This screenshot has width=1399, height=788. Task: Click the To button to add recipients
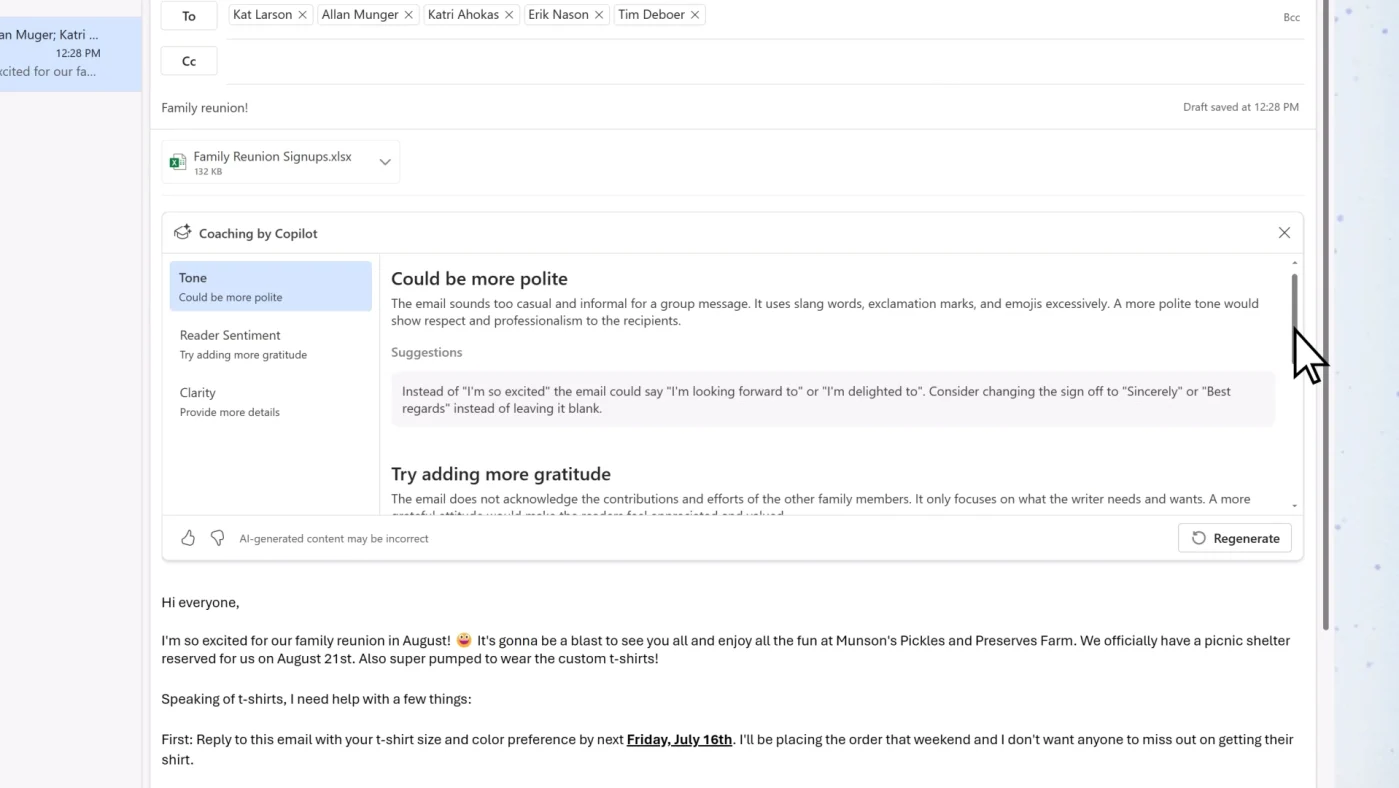click(189, 16)
